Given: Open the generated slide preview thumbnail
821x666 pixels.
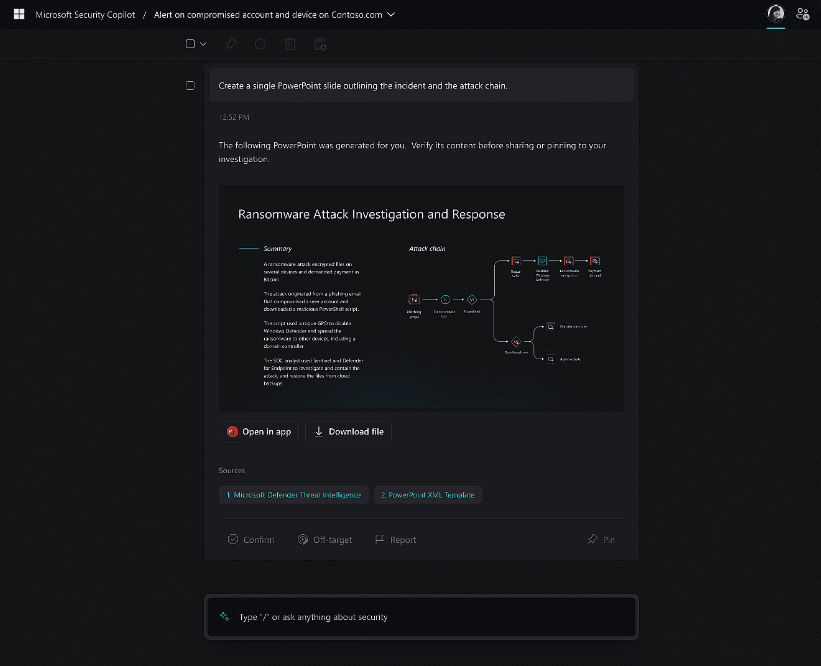Looking at the screenshot, I should click(421, 298).
